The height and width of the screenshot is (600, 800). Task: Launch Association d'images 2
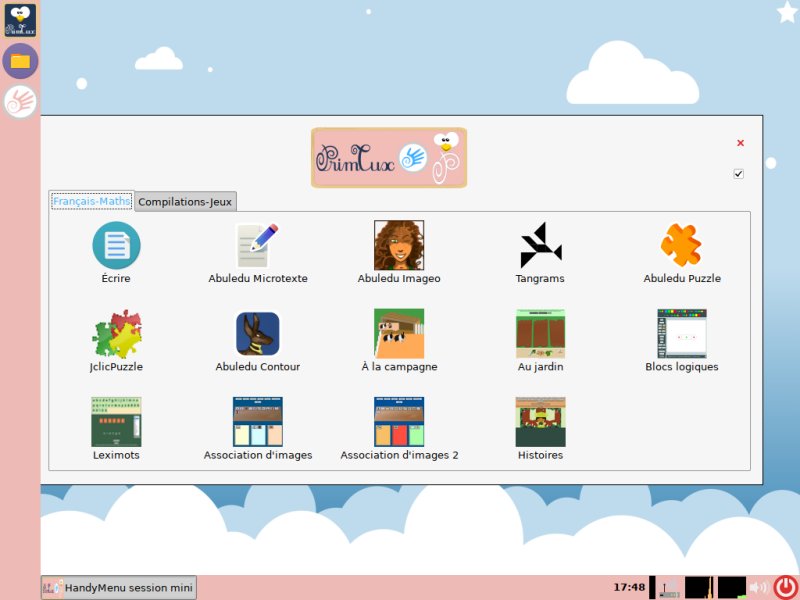pyautogui.click(x=398, y=419)
